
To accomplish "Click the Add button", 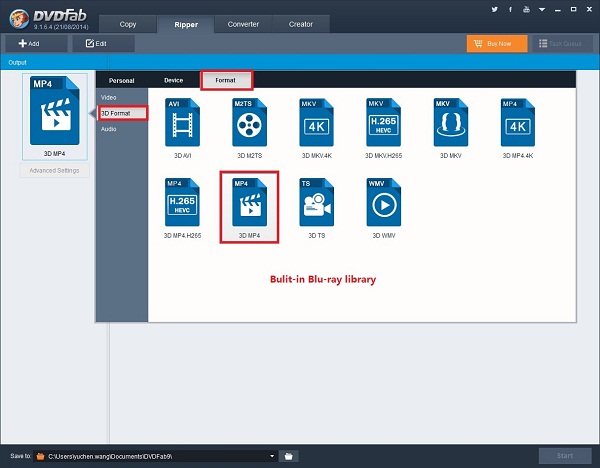I will 36,44.
